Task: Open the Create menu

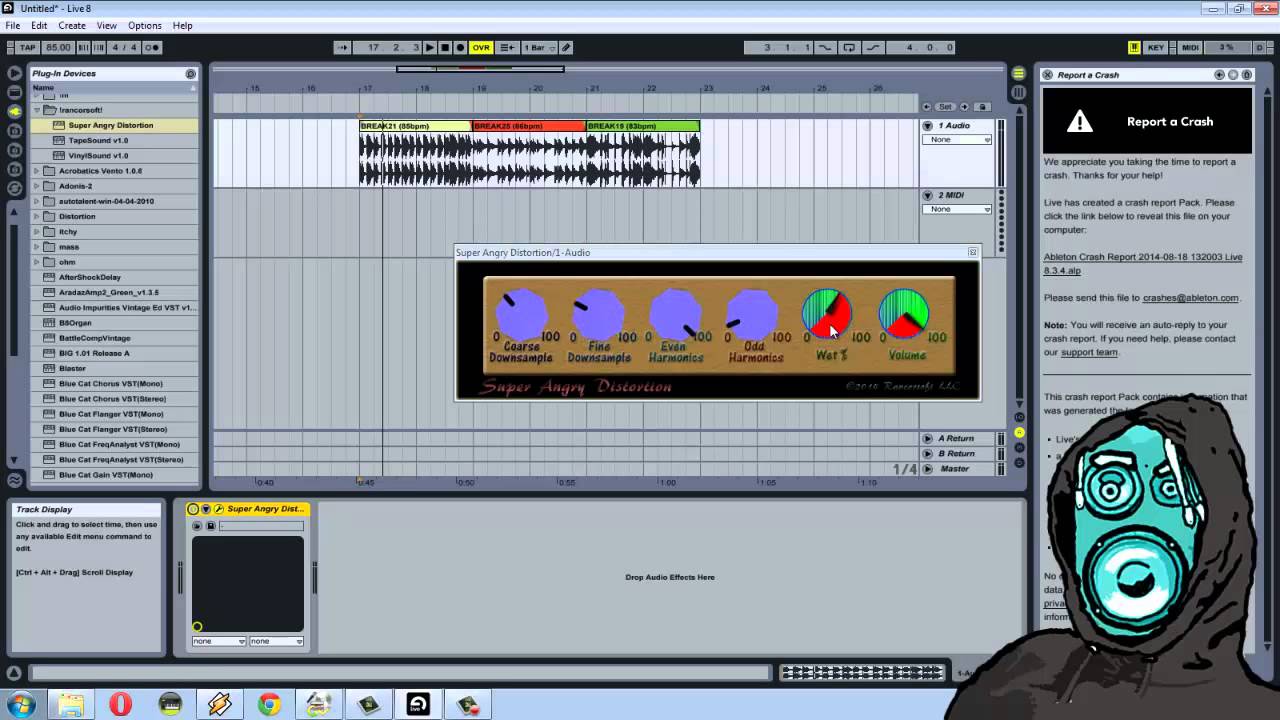Action: tap(72, 25)
